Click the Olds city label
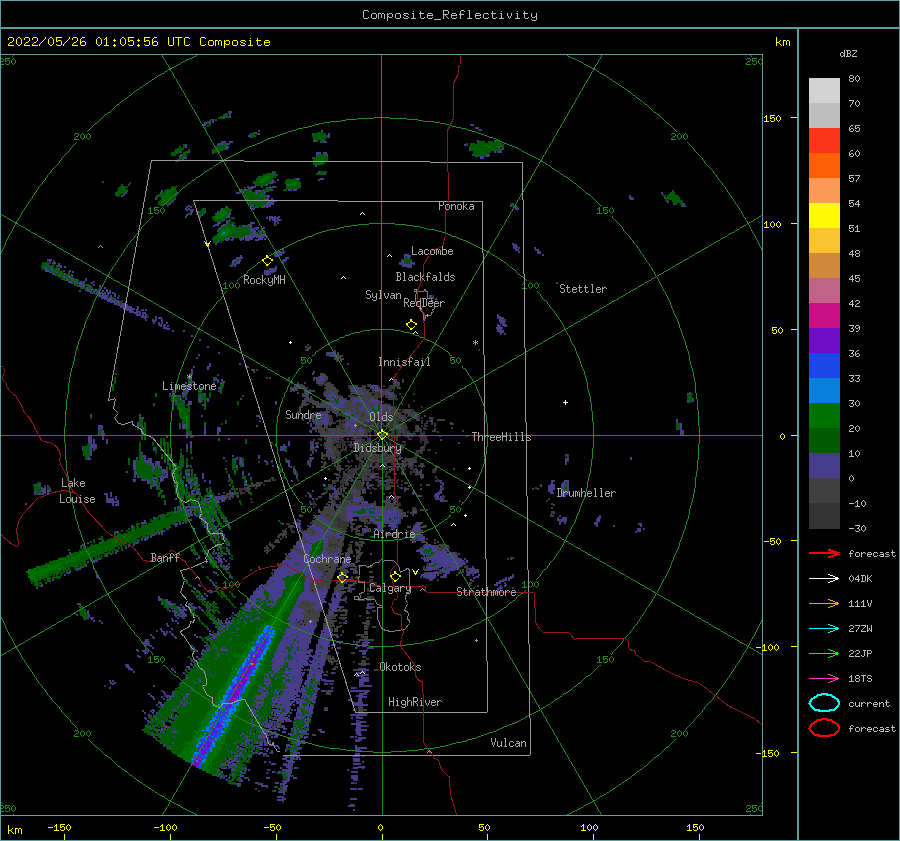The image size is (900, 841). coord(381,417)
